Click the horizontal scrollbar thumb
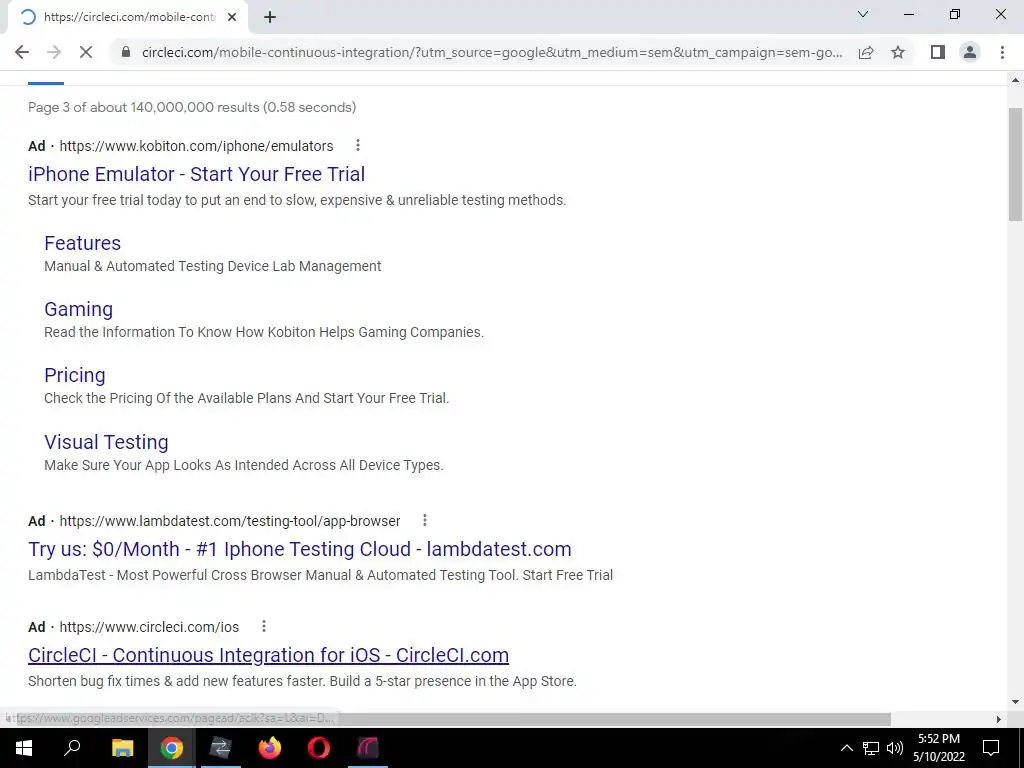 pos(451,719)
